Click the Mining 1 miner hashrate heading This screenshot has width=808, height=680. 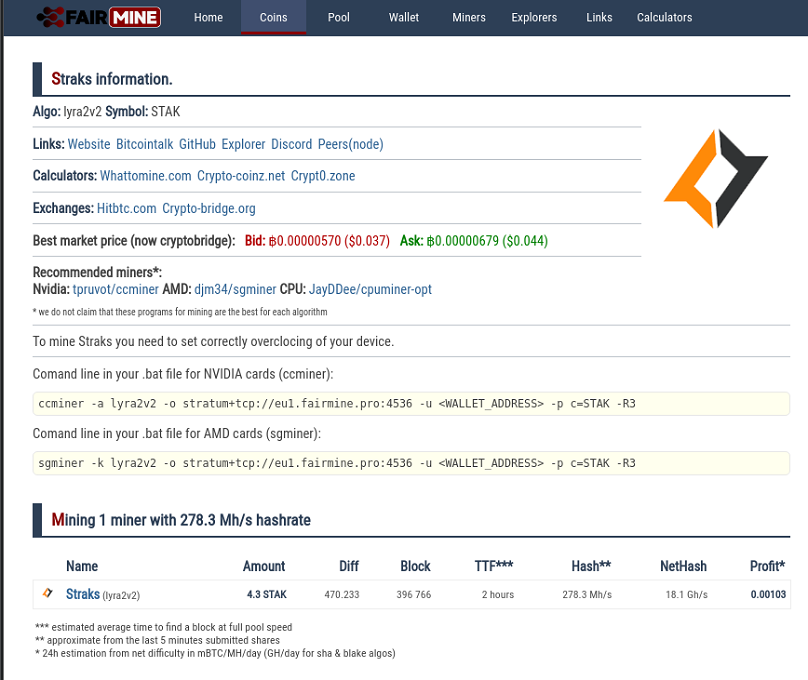click(x=181, y=520)
